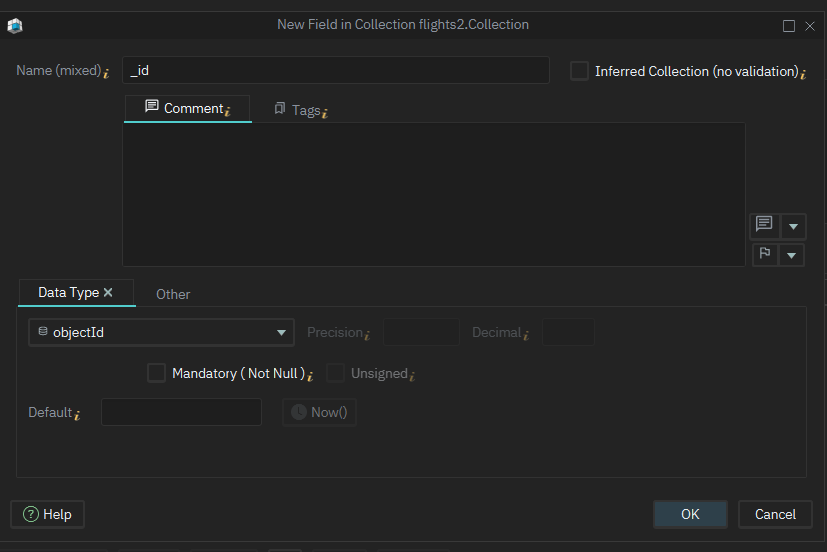Confirm with the OK button

tap(690, 514)
